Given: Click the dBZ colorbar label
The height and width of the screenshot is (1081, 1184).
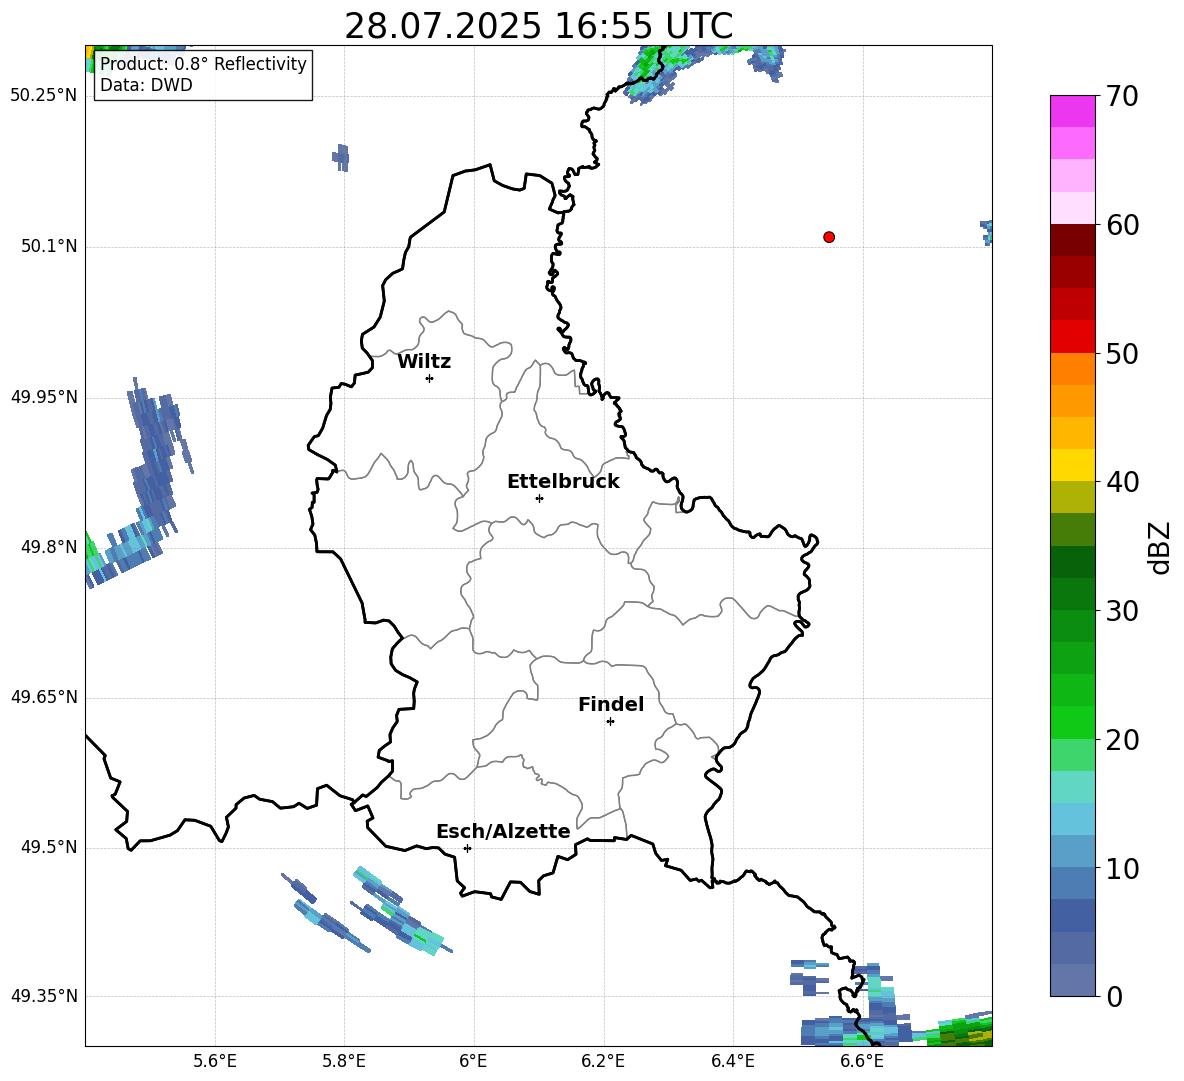Looking at the screenshot, I should click(1161, 547).
